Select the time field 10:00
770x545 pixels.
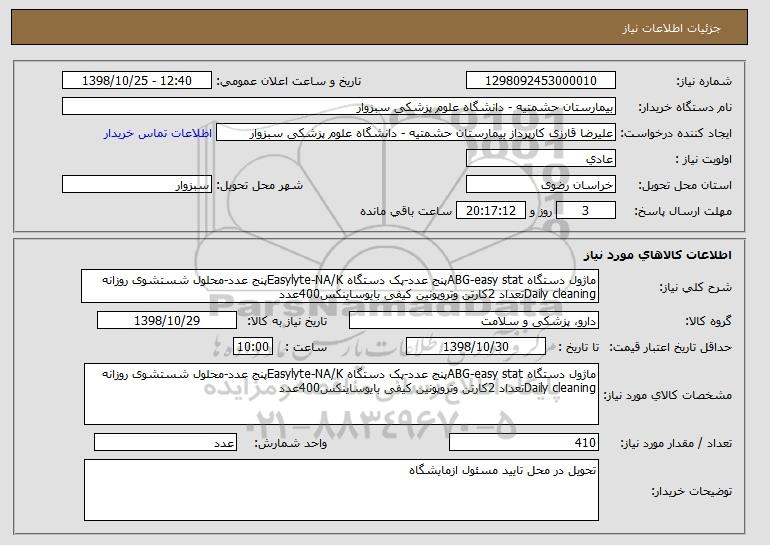coord(253,347)
